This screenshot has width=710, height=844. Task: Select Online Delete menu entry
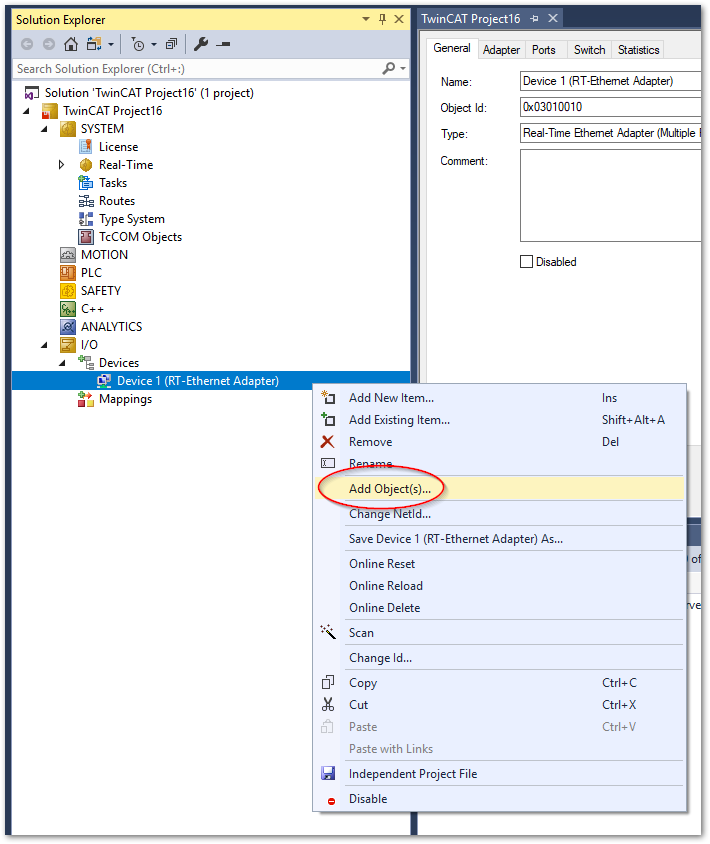point(500,608)
